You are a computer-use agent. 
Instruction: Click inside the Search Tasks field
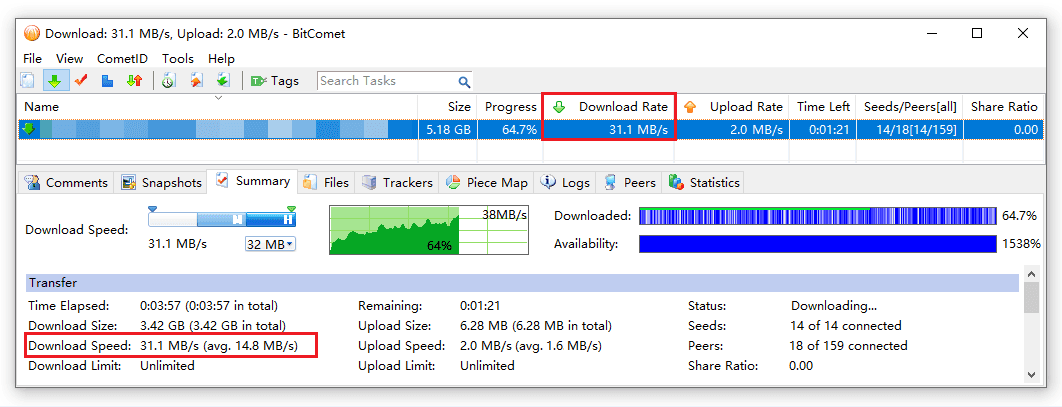pos(385,81)
